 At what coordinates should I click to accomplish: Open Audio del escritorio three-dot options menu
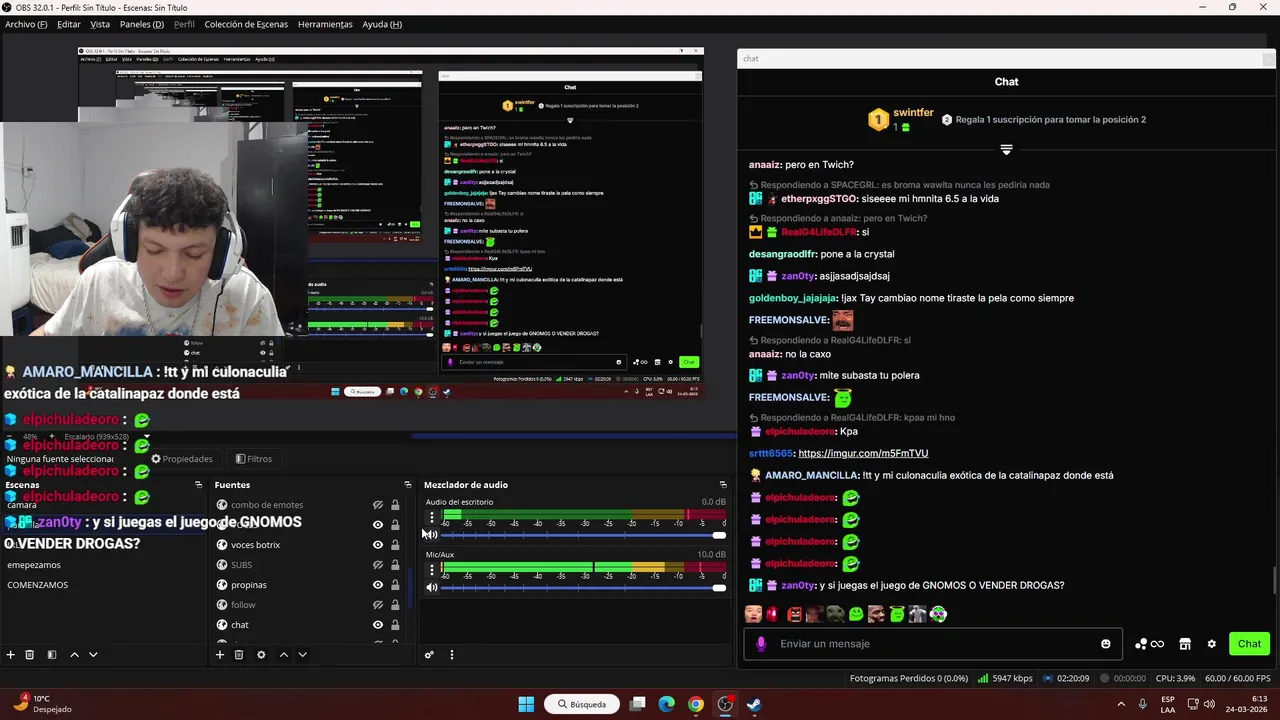[432, 517]
